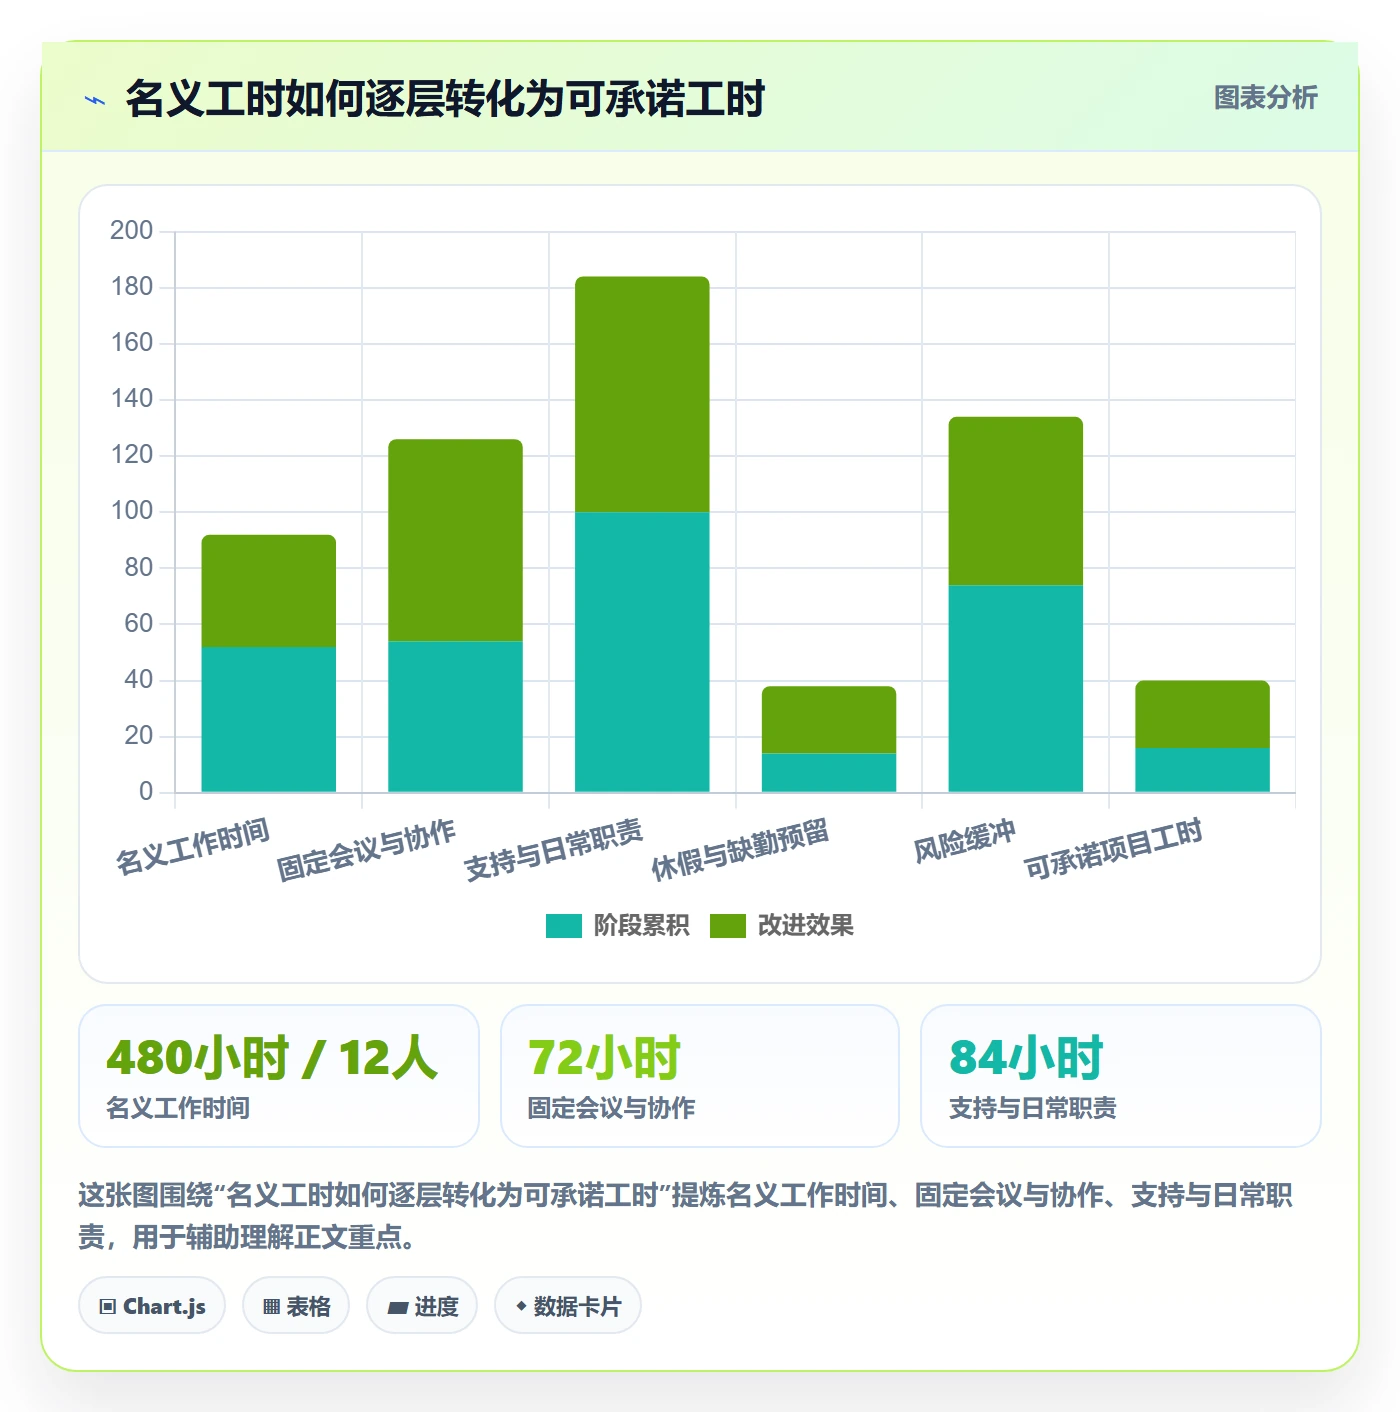
Task: Click the 固定会议与协作 x-axis label
Action: click(x=366, y=850)
